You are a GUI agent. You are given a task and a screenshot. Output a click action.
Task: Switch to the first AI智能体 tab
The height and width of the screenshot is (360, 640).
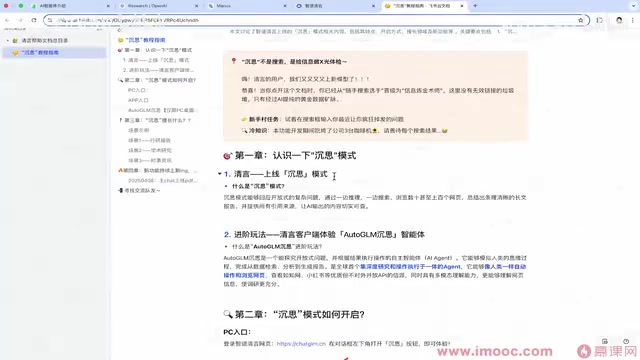pos(69,6)
